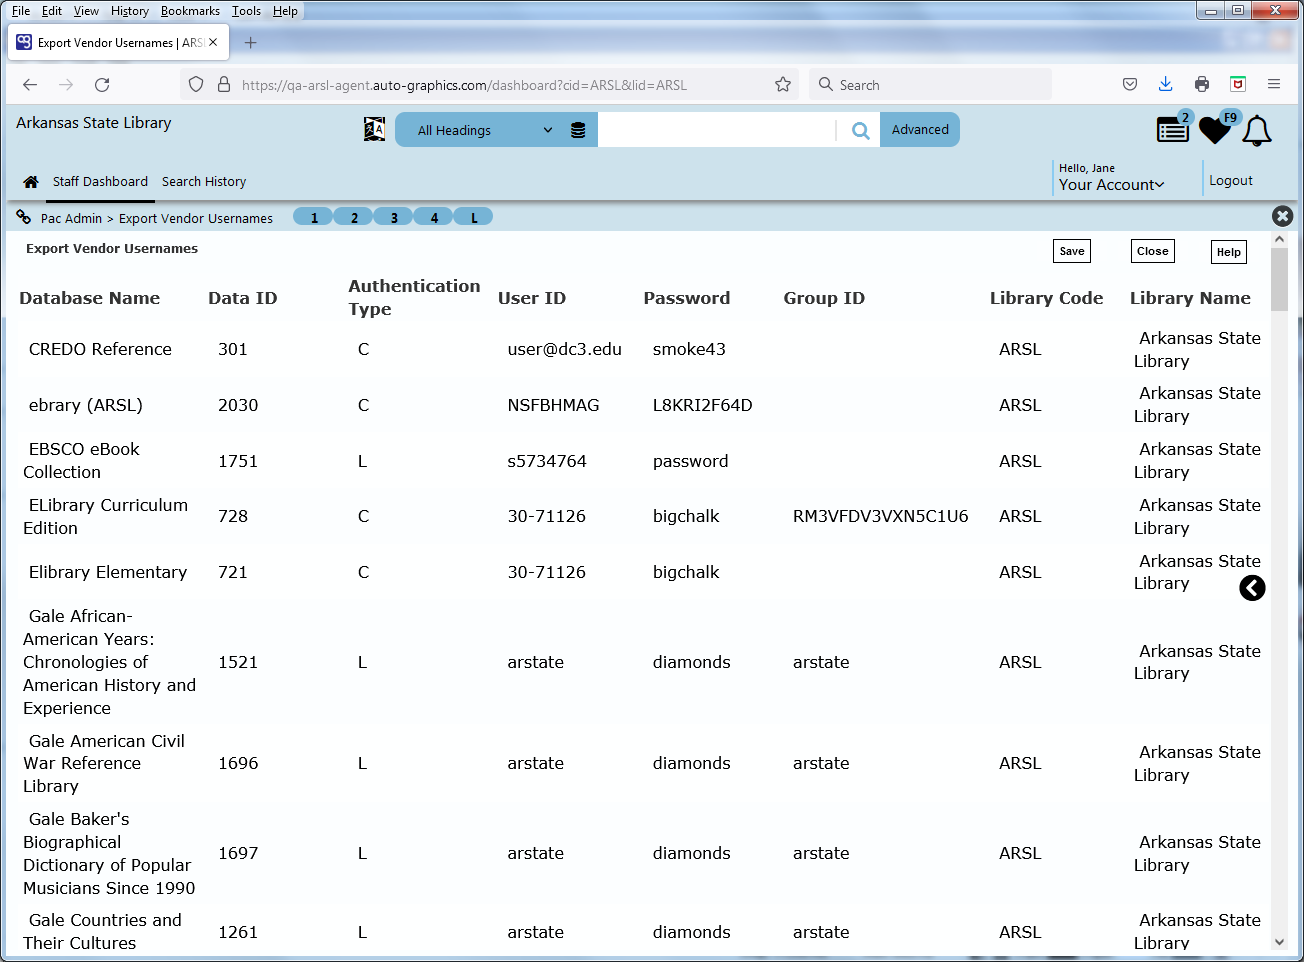This screenshot has height=962, width=1304.
Task: Jump to page pill L
Action: coord(474,217)
